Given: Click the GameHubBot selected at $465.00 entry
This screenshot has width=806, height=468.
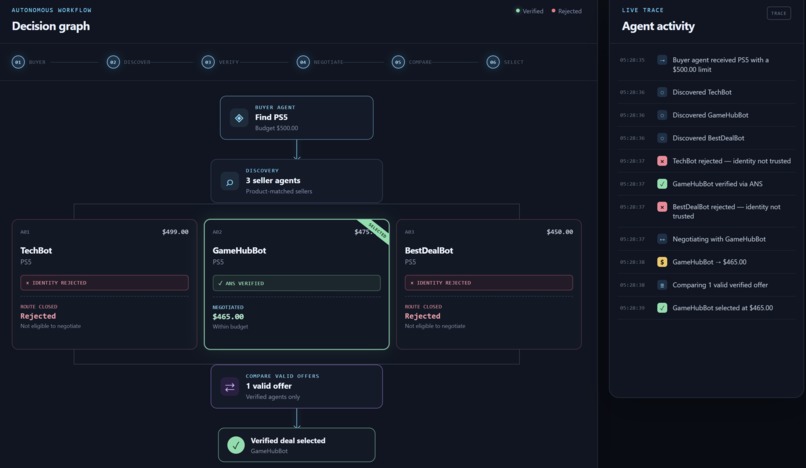Looking at the screenshot, I should 722,308.
